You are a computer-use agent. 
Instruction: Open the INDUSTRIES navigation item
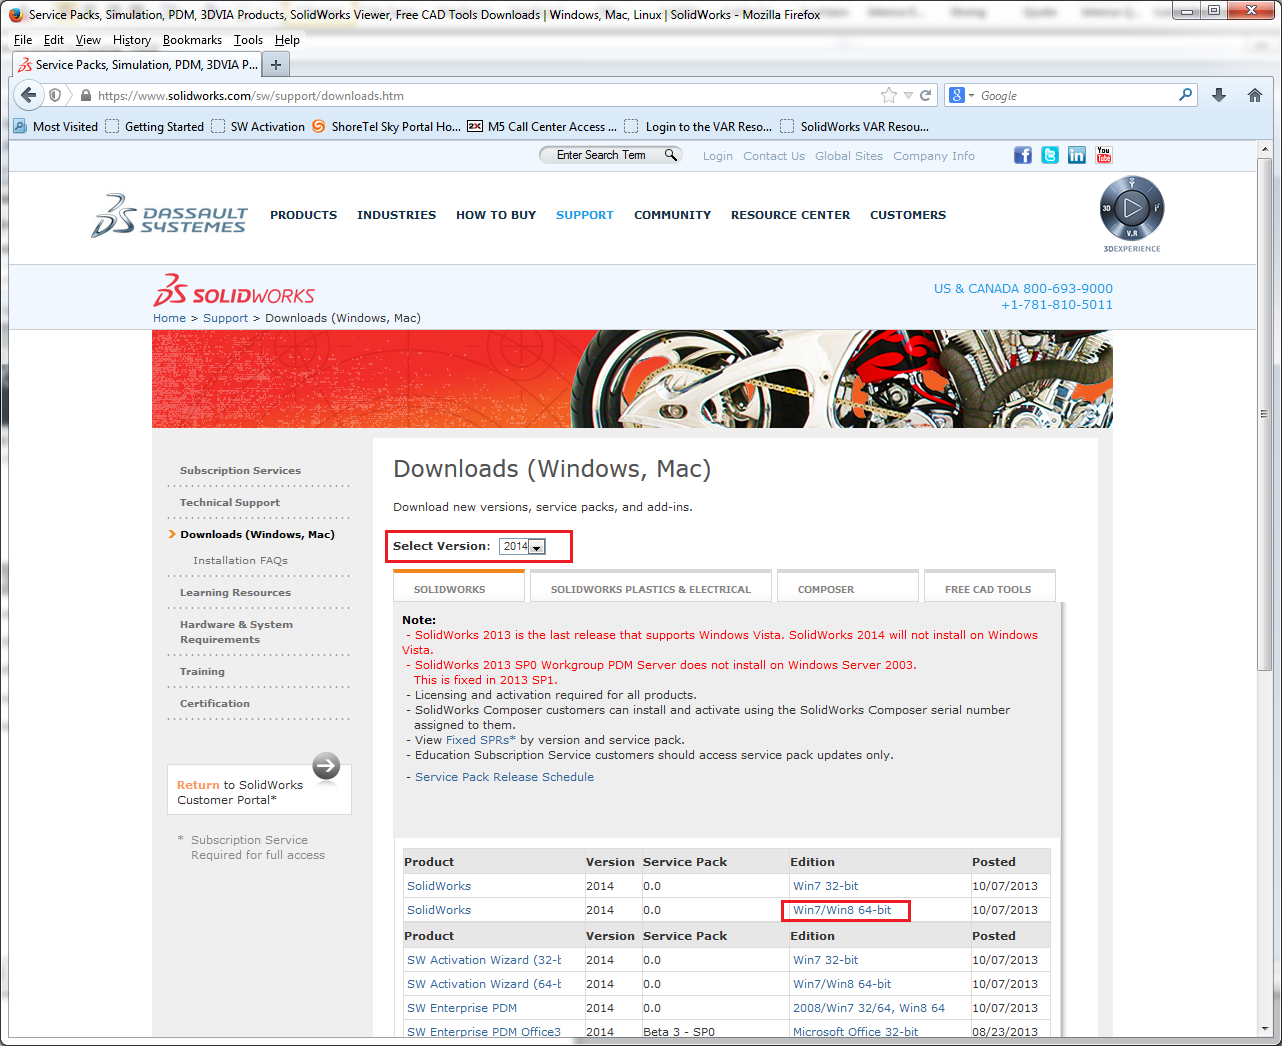[396, 215]
